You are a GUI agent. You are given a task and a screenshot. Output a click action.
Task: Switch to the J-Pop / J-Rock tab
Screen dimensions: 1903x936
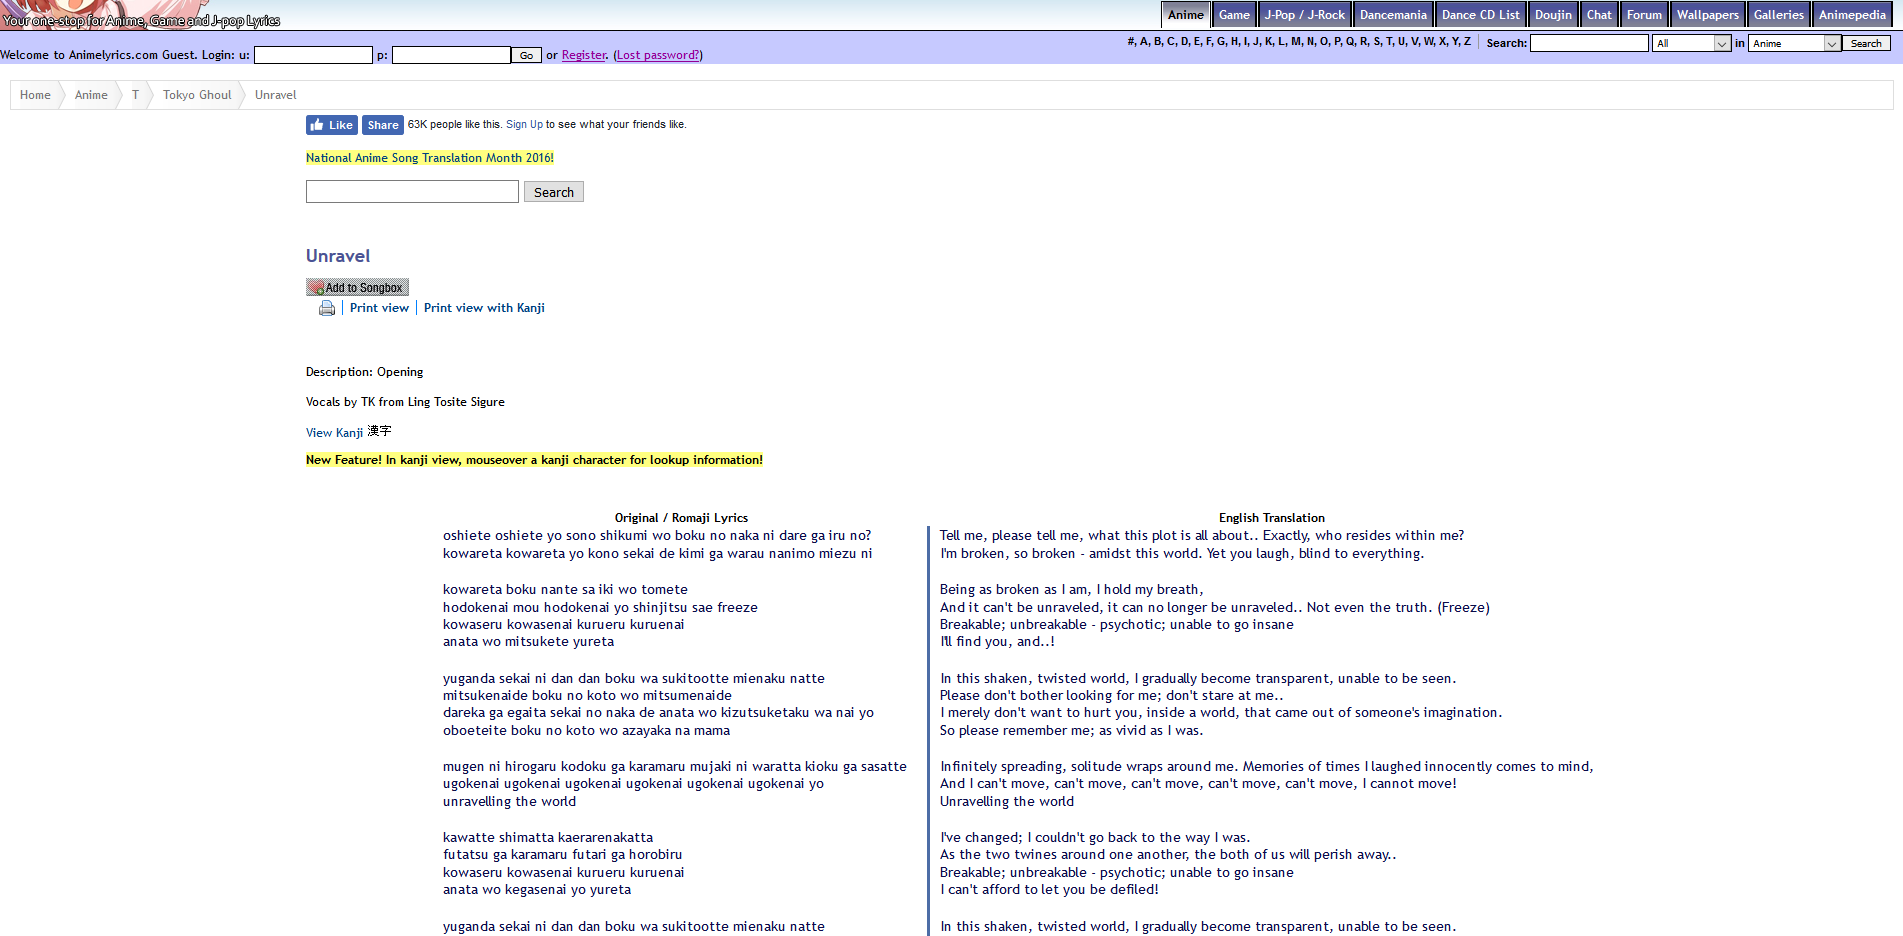[x=1305, y=15]
